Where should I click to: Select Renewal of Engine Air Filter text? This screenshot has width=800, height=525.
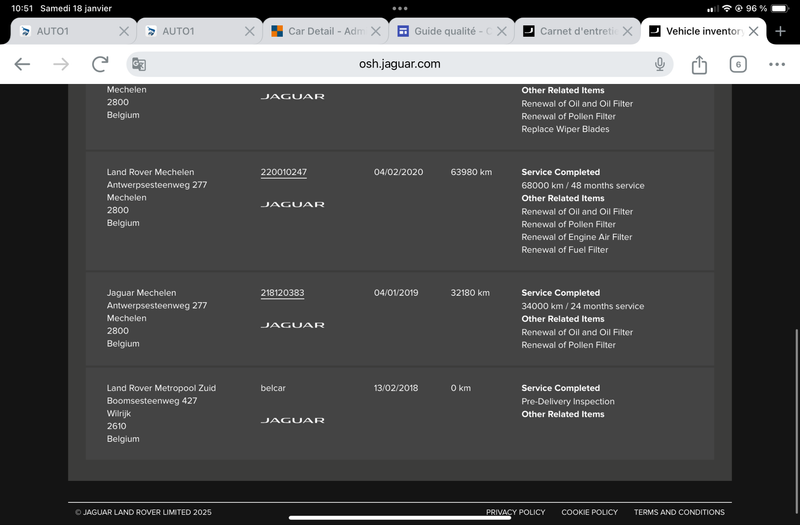[x=577, y=237]
